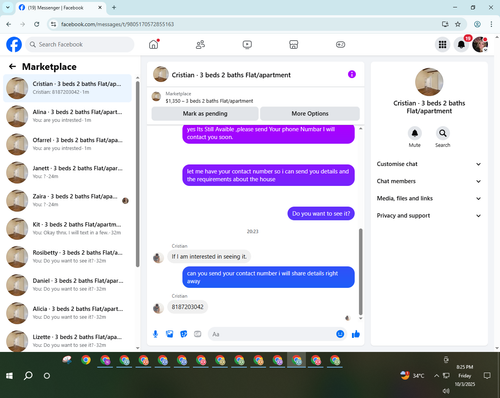Open a new browser tab
500x398 pixels.
(114, 7)
